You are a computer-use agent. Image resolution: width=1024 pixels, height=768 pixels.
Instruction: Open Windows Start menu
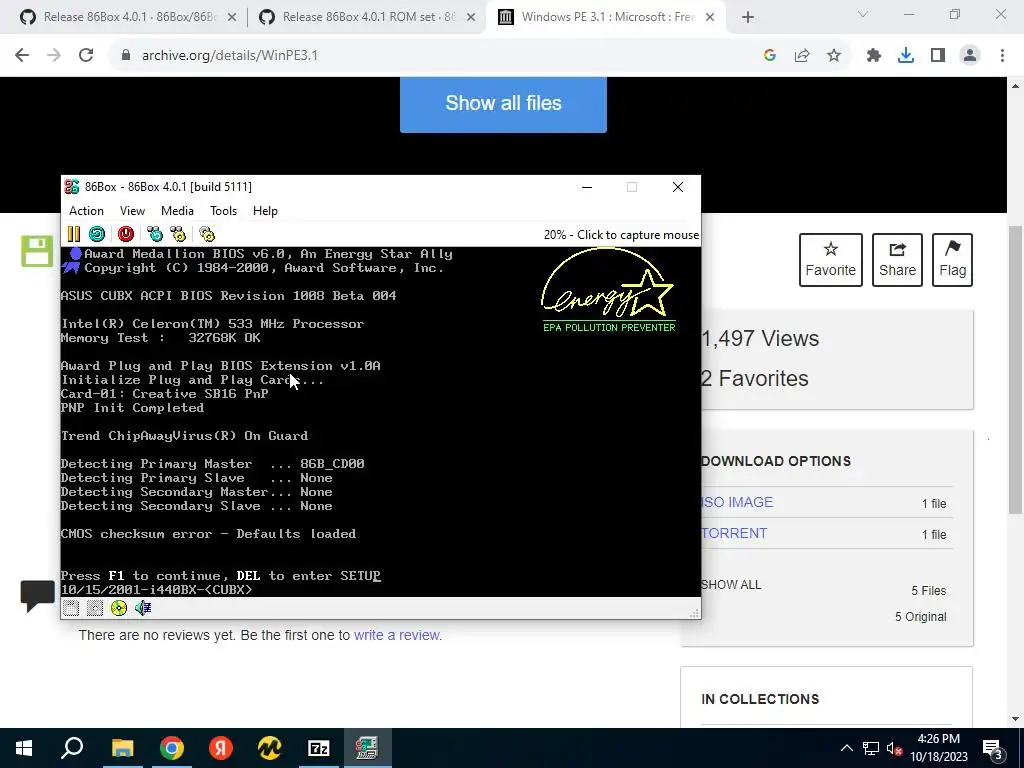point(24,748)
